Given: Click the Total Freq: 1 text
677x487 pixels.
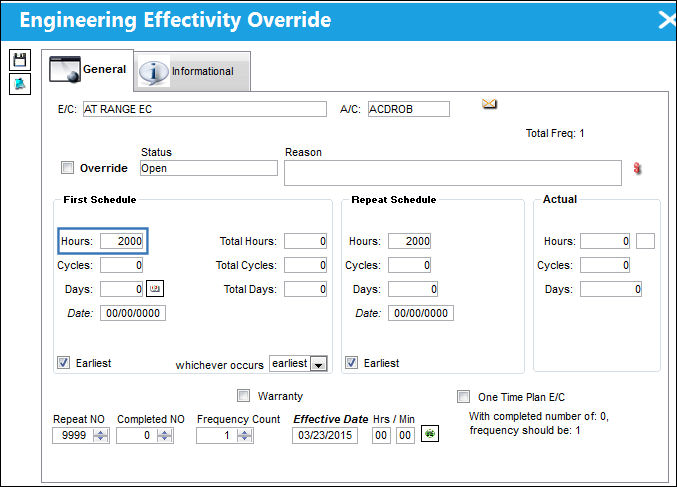Looking at the screenshot, I should click(x=555, y=133).
